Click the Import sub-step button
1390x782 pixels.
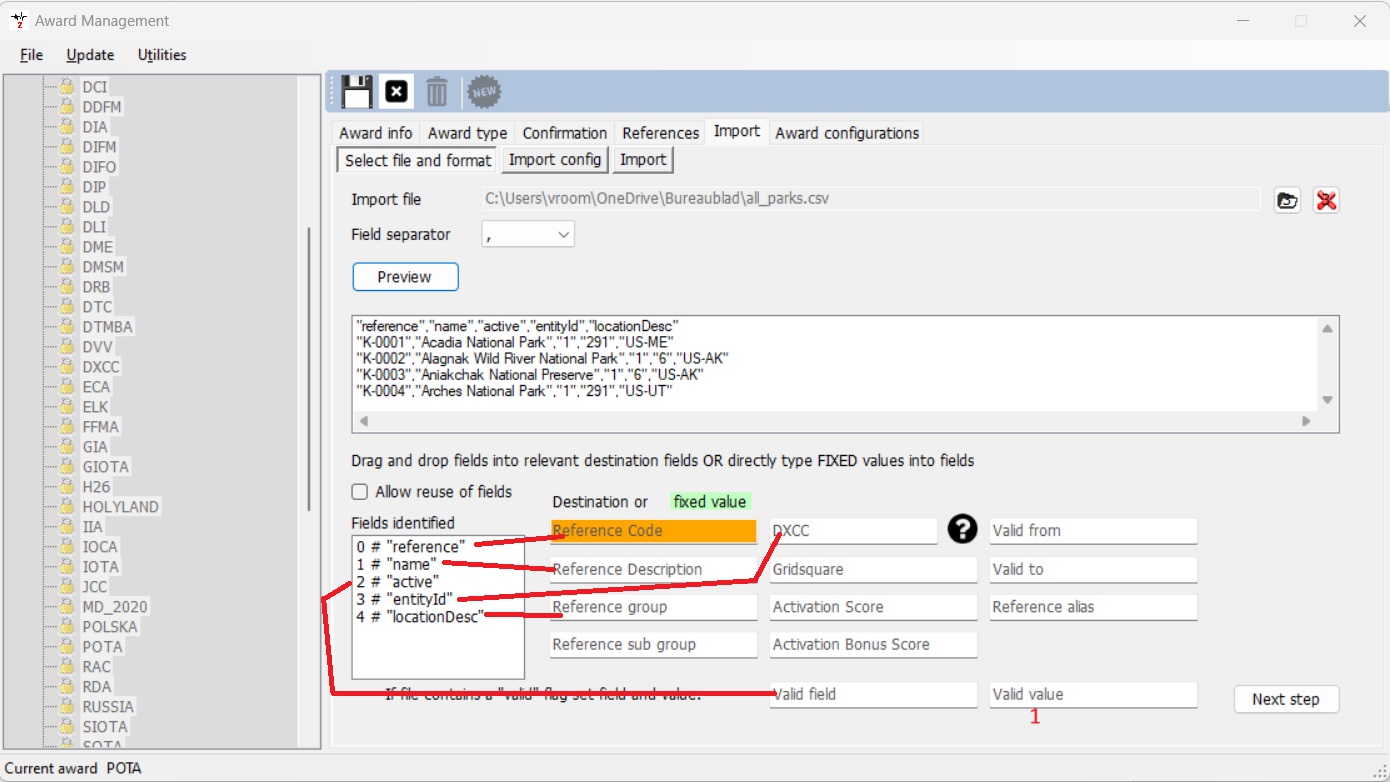(x=643, y=160)
